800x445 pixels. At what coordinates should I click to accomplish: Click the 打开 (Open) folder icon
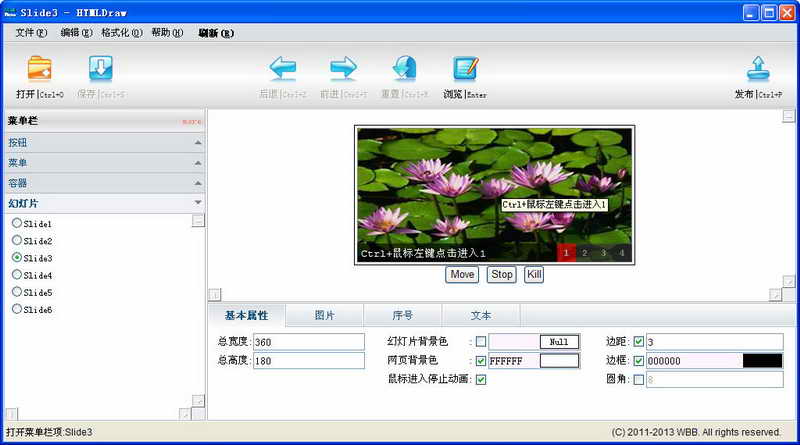pyautogui.click(x=40, y=69)
